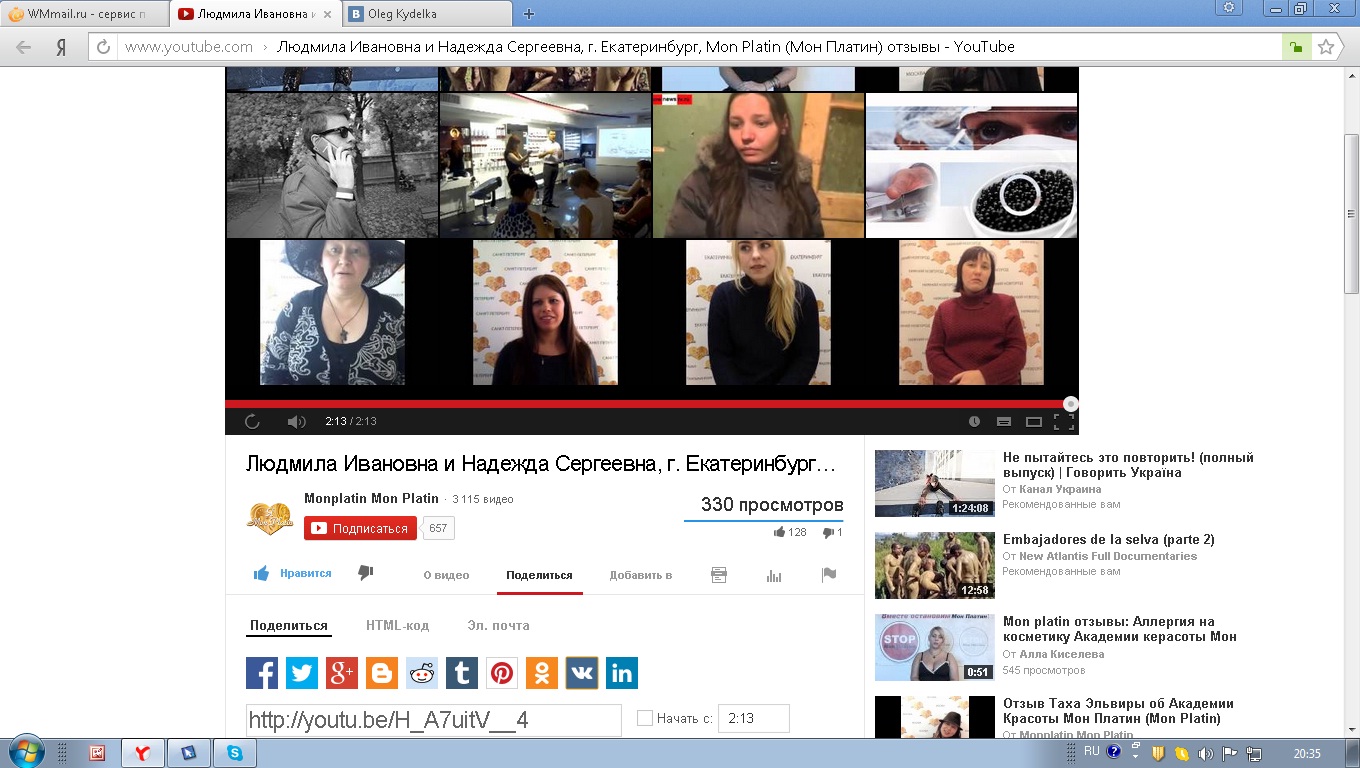Click the red 'Подписаться' subscribe button
Screen dimensions: 1360x768
360,528
